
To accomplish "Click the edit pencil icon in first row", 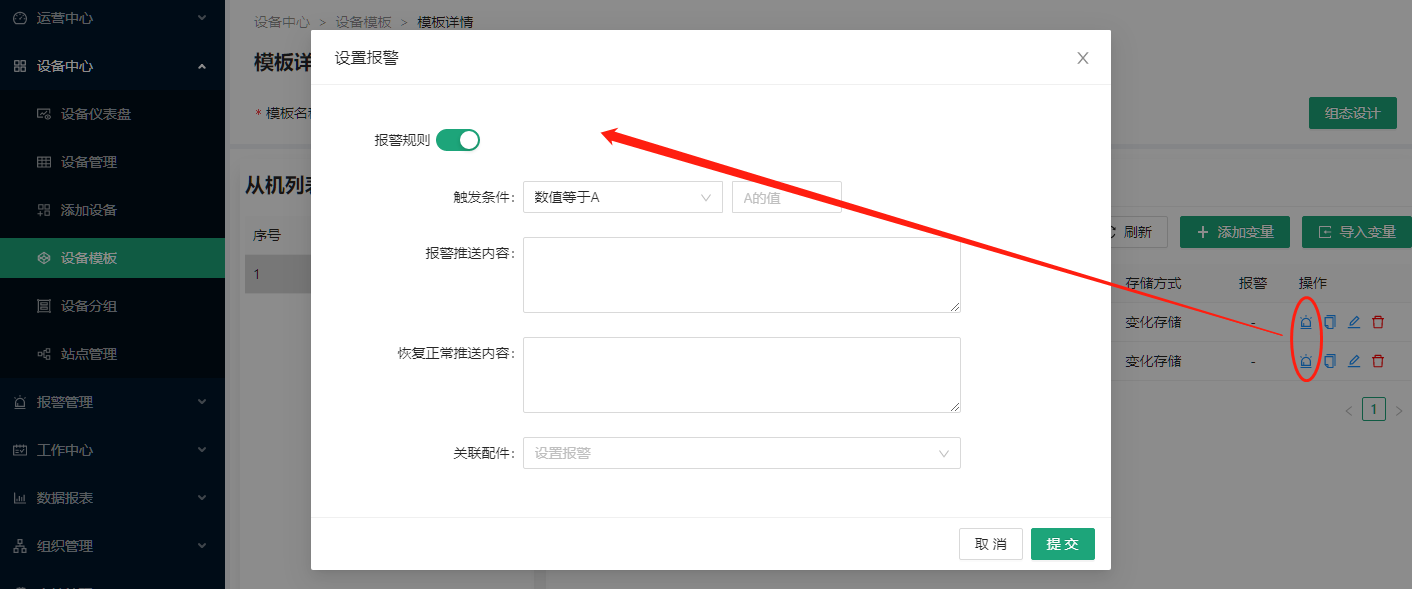I will 1354,322.
